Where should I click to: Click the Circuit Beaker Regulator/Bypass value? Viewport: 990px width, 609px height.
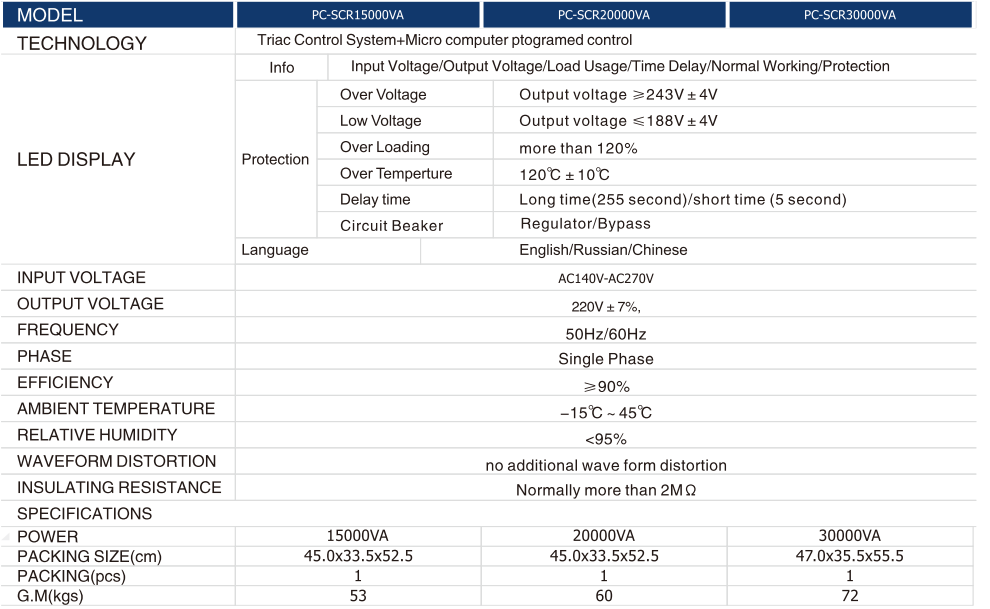pos(585,224)
